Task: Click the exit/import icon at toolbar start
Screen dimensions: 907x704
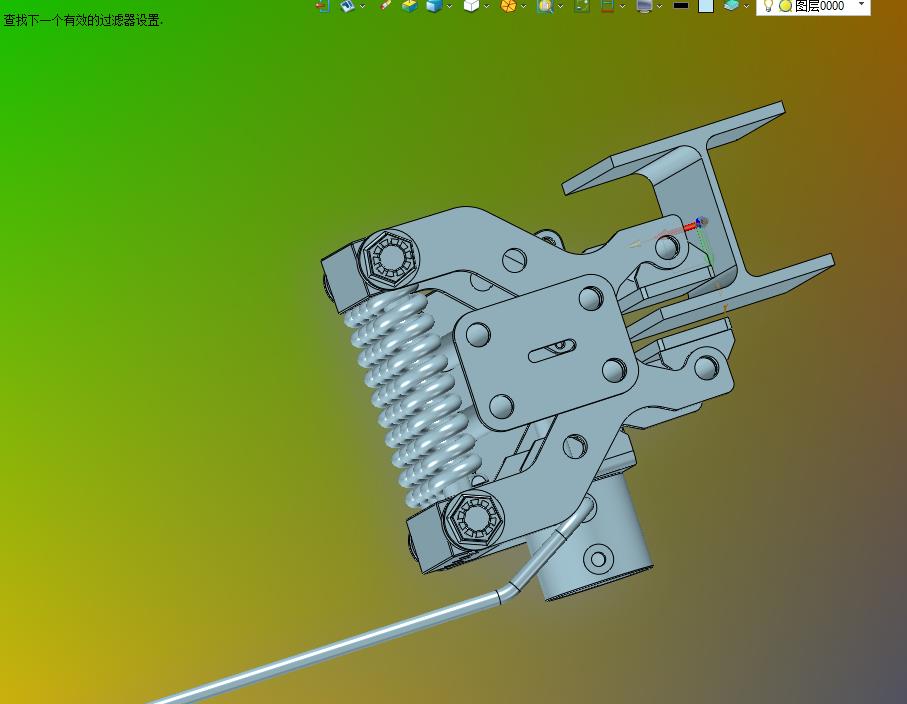Action: (x=323, y=6)
